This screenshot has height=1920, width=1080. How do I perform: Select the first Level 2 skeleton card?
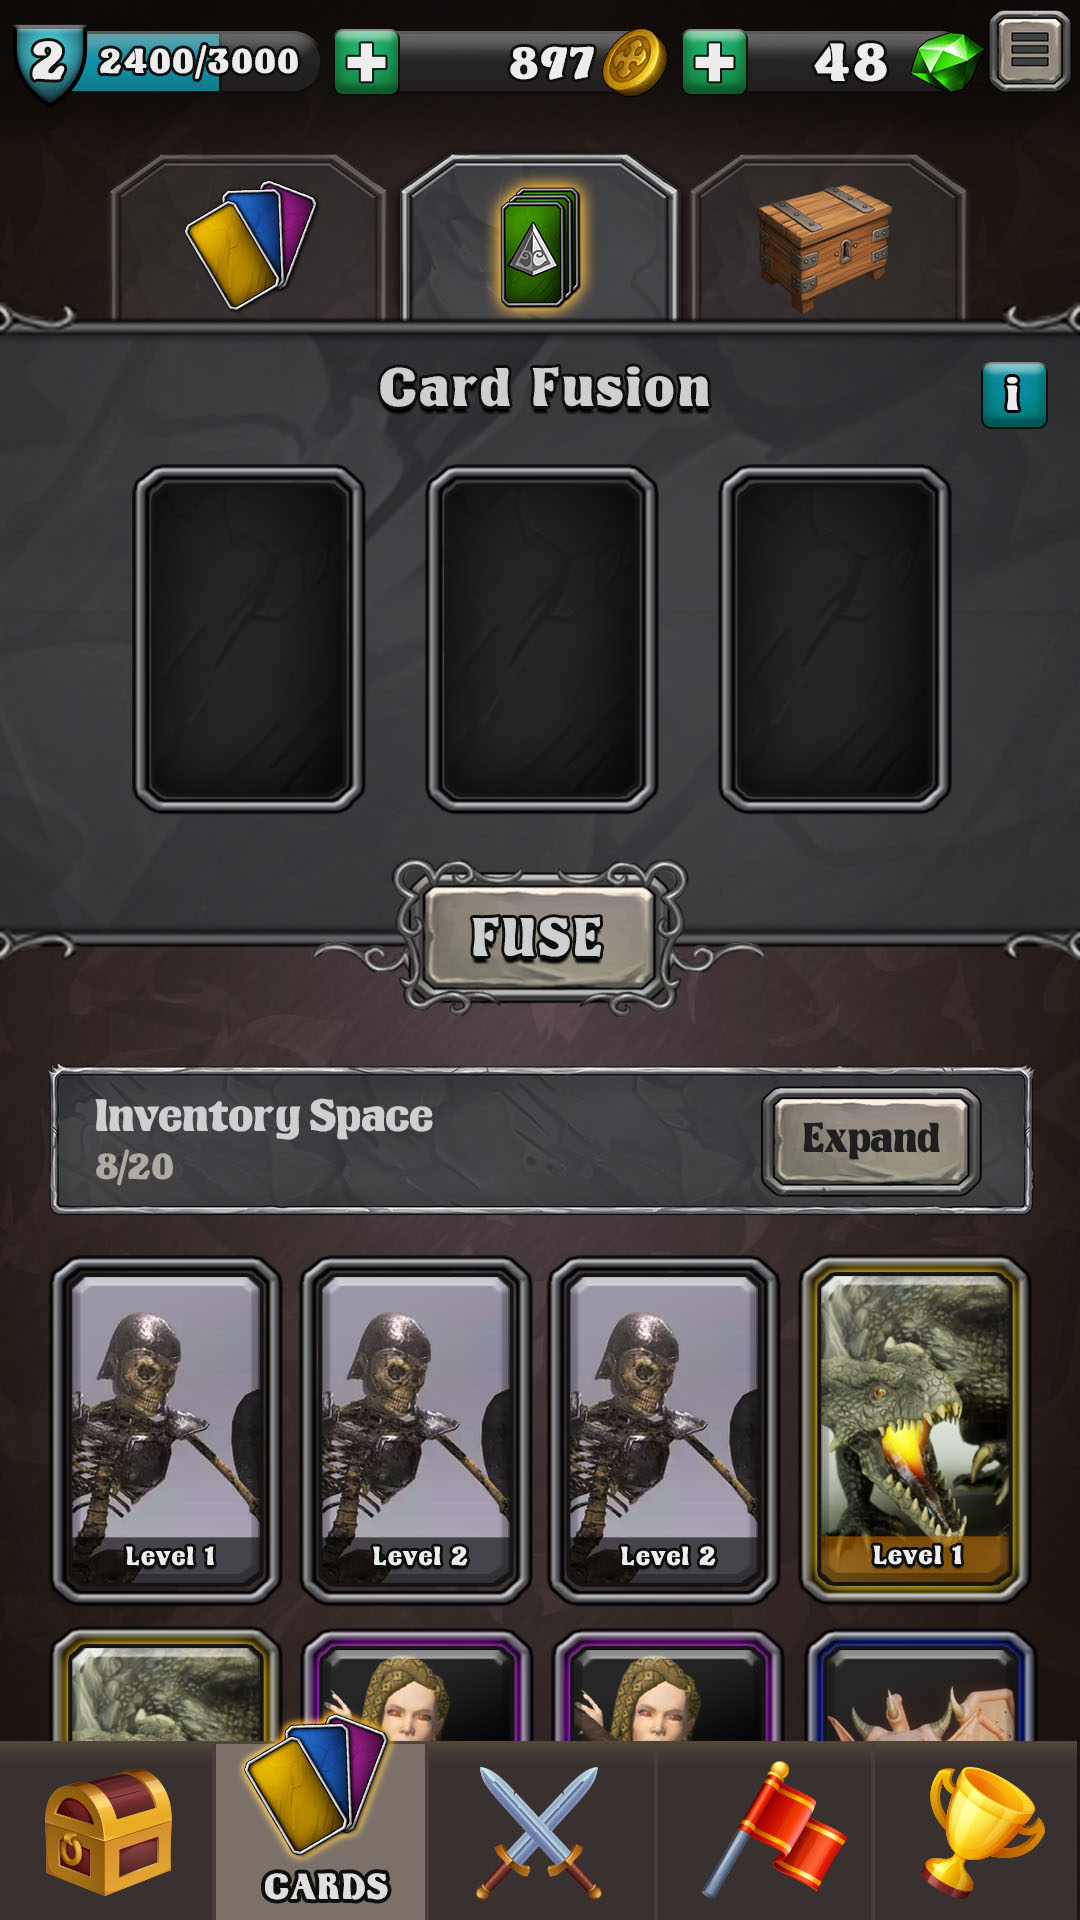click(x=415, y=1430)
